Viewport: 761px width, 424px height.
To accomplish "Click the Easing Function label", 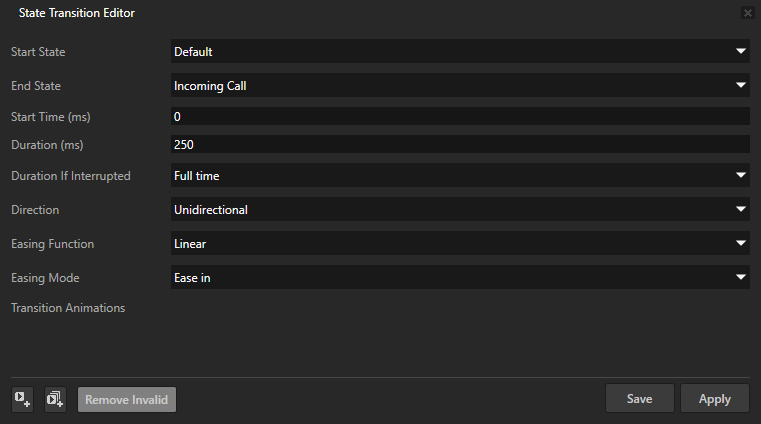I will [52, 244].
